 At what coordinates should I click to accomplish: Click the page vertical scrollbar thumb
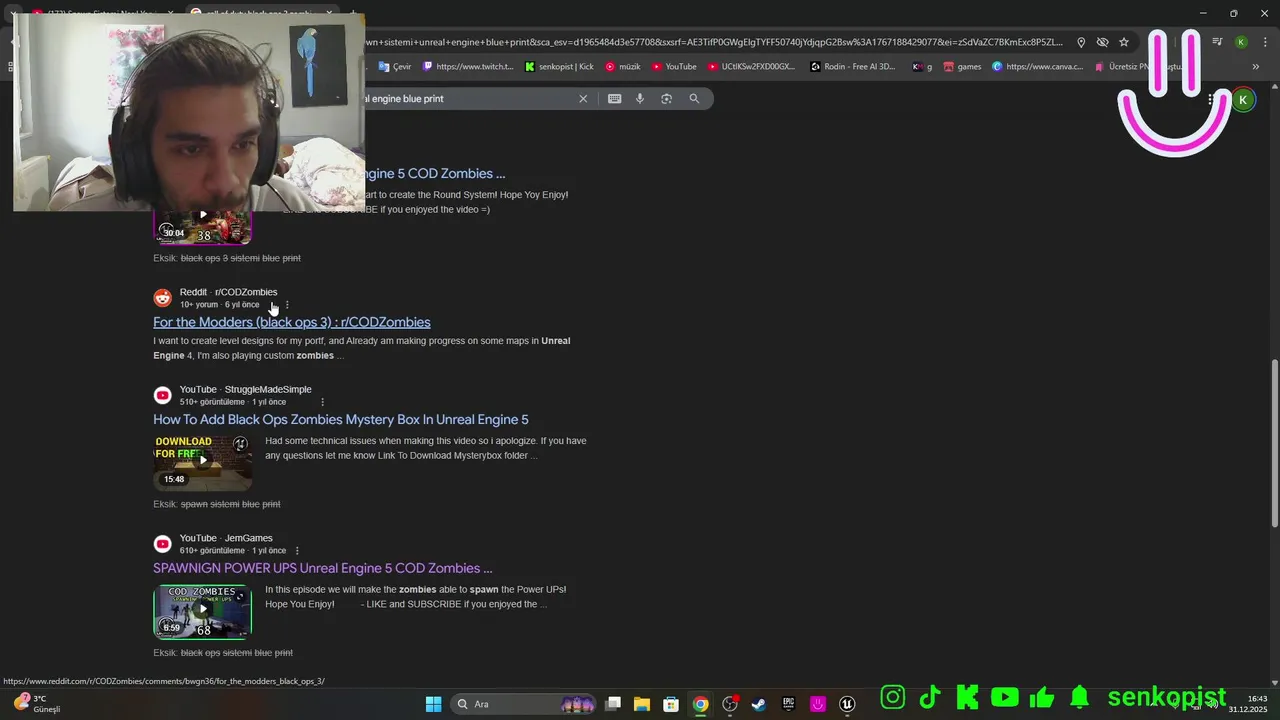point(1274,443)
